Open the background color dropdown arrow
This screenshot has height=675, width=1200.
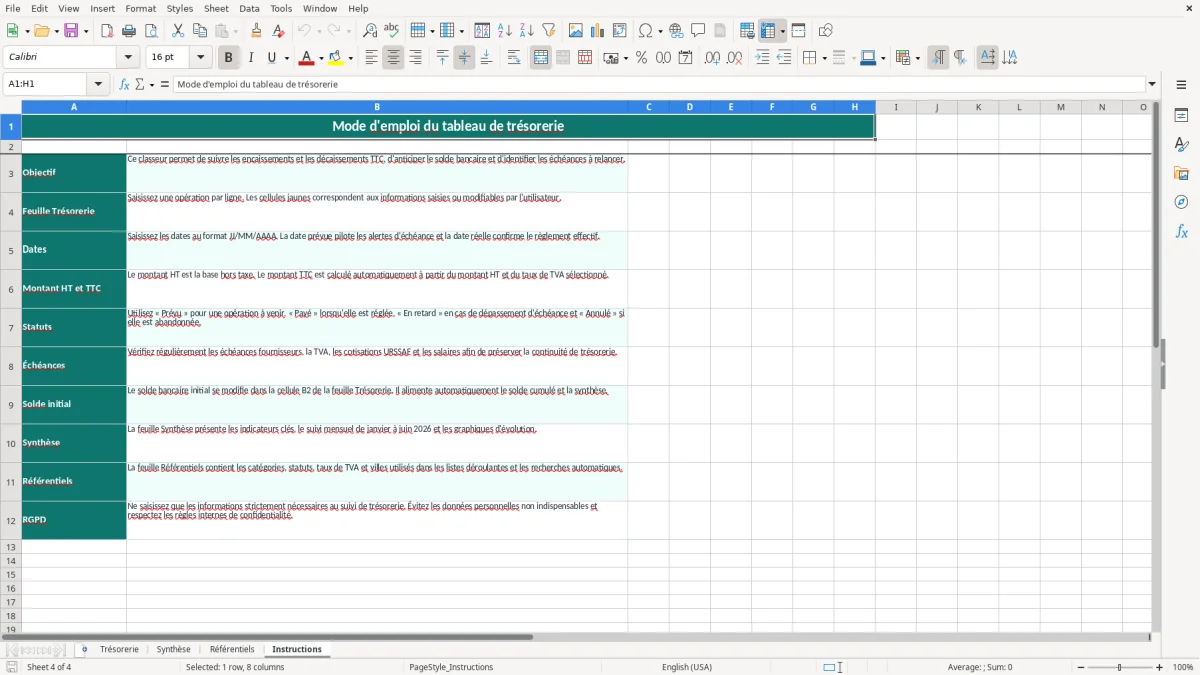click(350, 58)
